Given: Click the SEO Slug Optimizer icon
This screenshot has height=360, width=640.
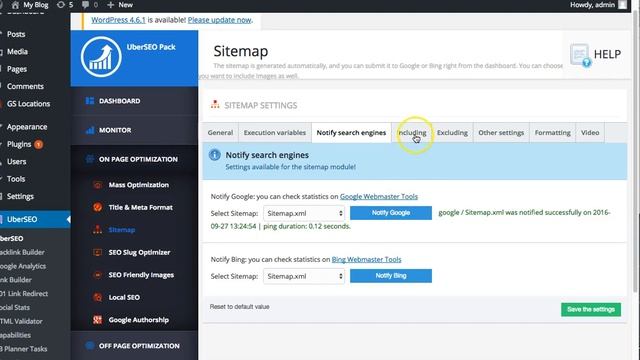Looking at the screenshot, I should (x=98, y=252).
